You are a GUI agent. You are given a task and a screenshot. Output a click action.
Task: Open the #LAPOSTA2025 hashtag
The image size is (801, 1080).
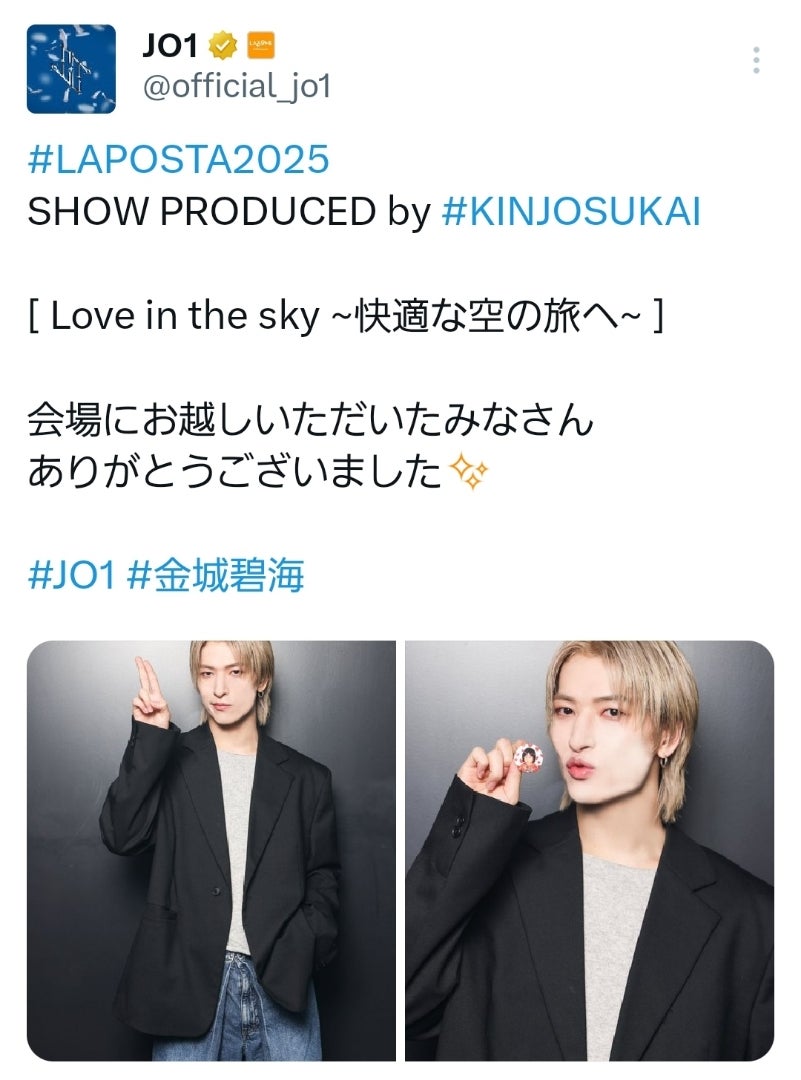[x=178, y=160]
